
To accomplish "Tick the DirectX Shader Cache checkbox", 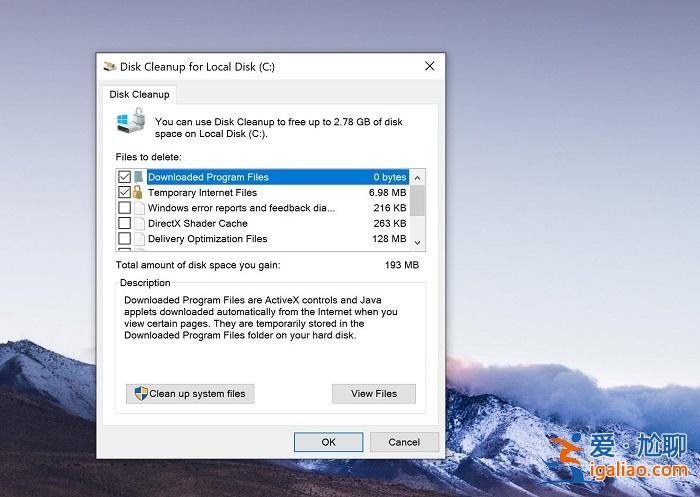I will [124, 223].
